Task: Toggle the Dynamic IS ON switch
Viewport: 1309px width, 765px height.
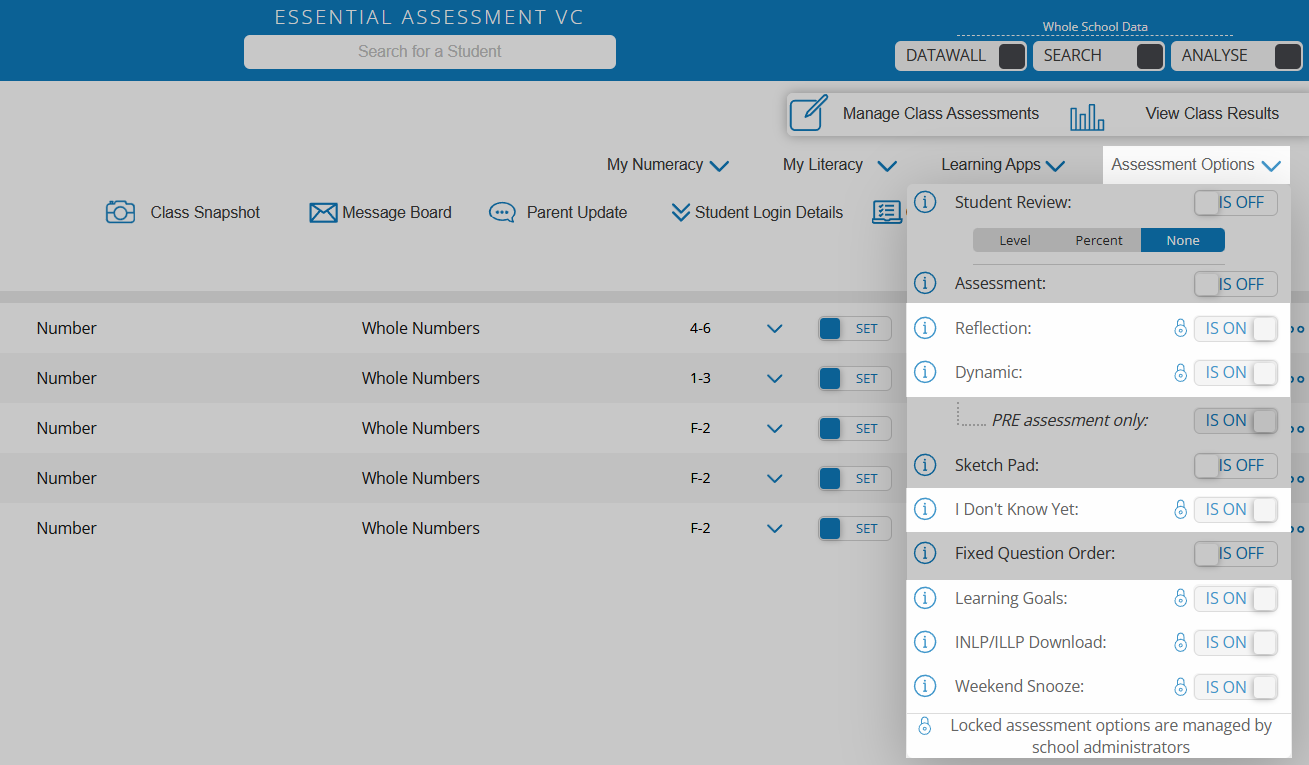Action: (1235, 372)
